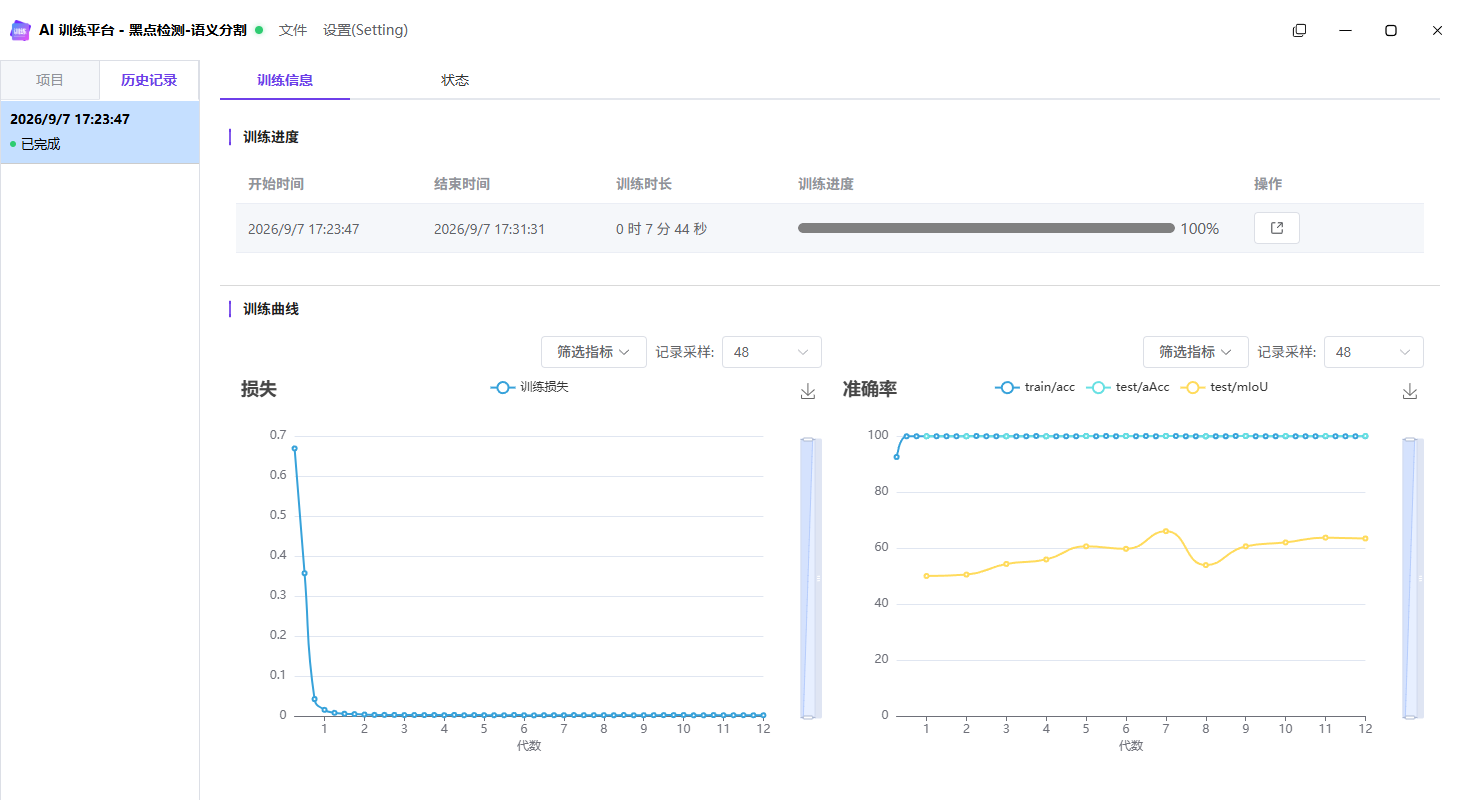Click the test/mIoU dip point at epoch 8

1206,565
